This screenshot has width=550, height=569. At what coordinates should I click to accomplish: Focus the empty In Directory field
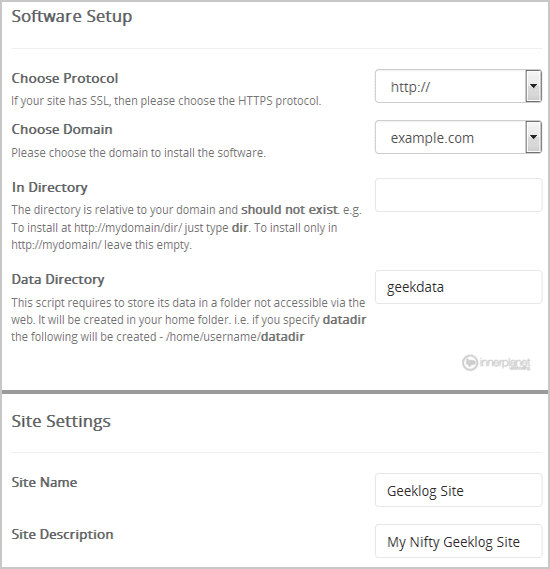pos(459,195)
